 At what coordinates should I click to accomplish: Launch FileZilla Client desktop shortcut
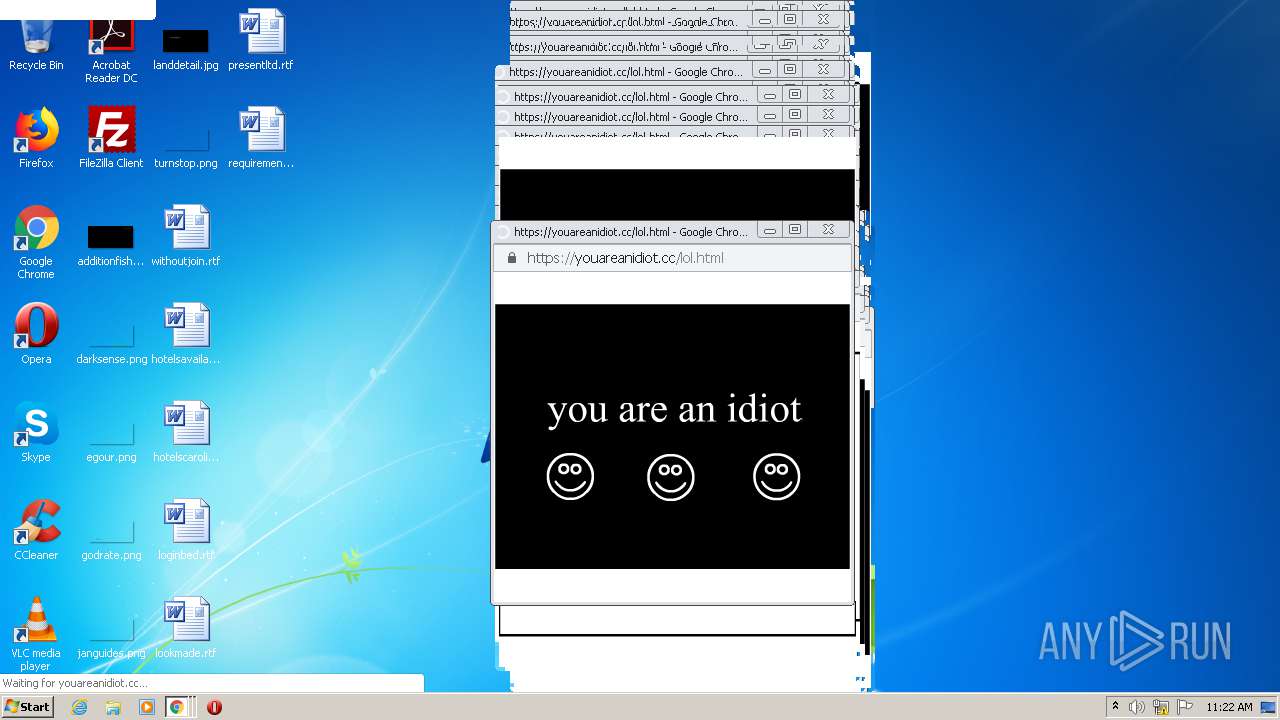coord(111,138)
